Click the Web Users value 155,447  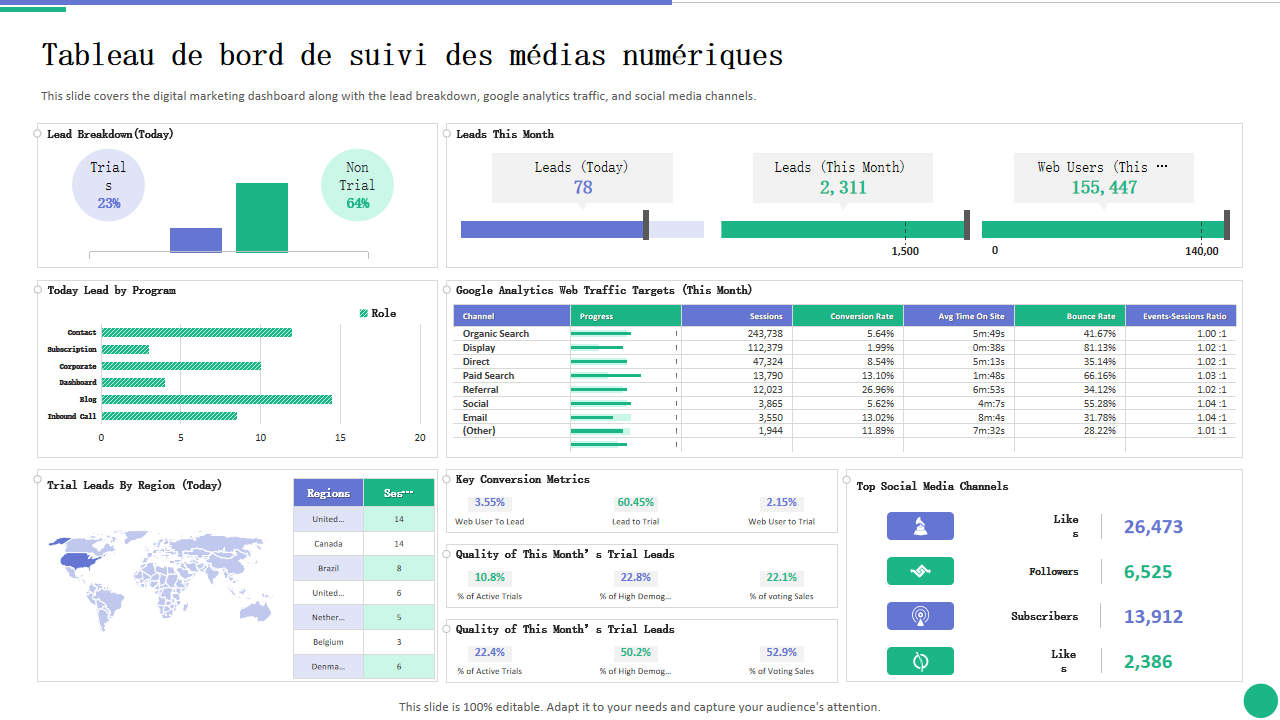coord(1104,187)
